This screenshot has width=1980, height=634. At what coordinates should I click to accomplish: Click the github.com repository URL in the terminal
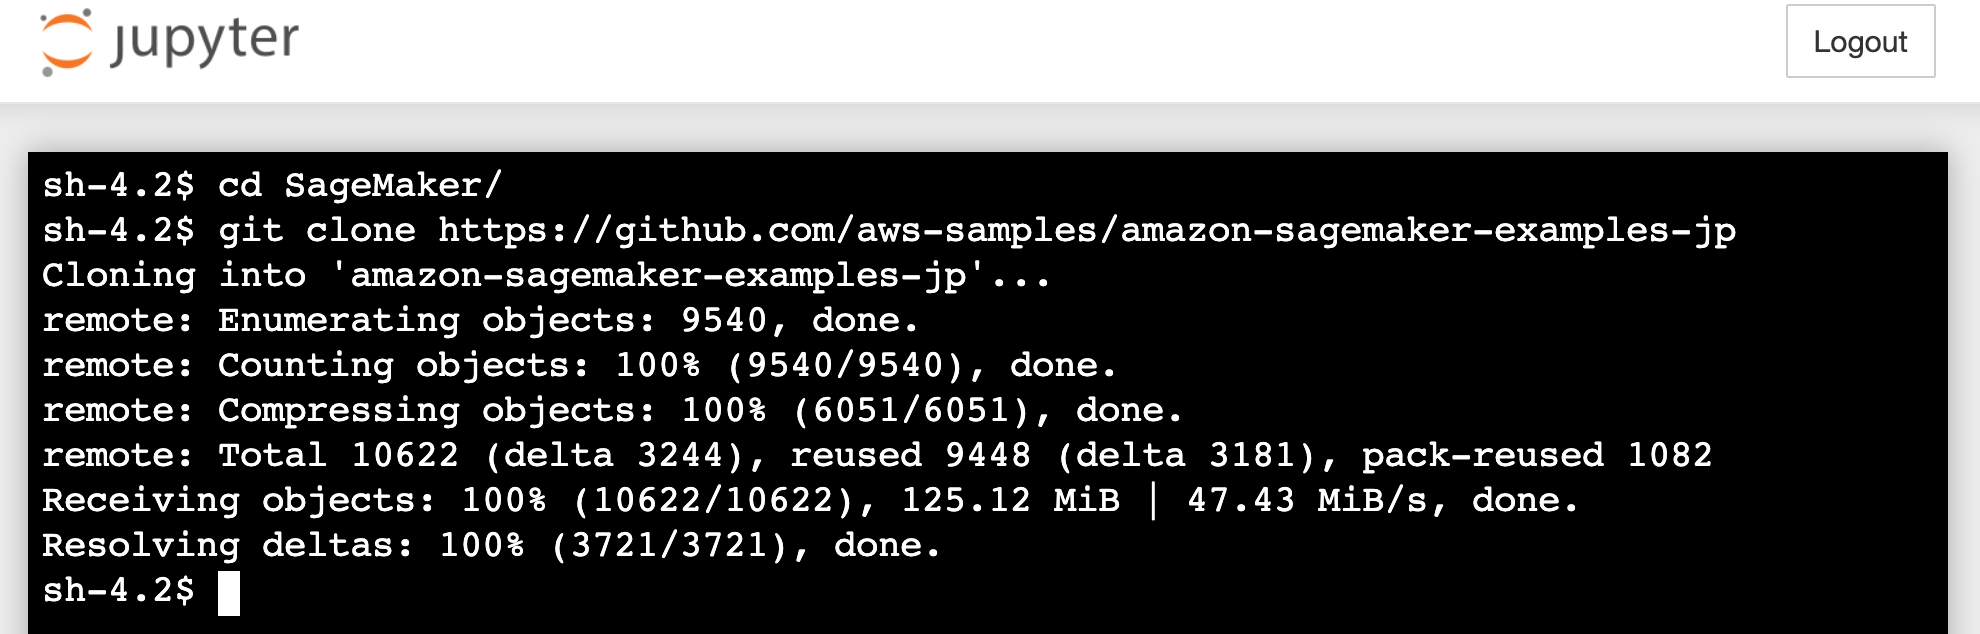coord(1087,231)
